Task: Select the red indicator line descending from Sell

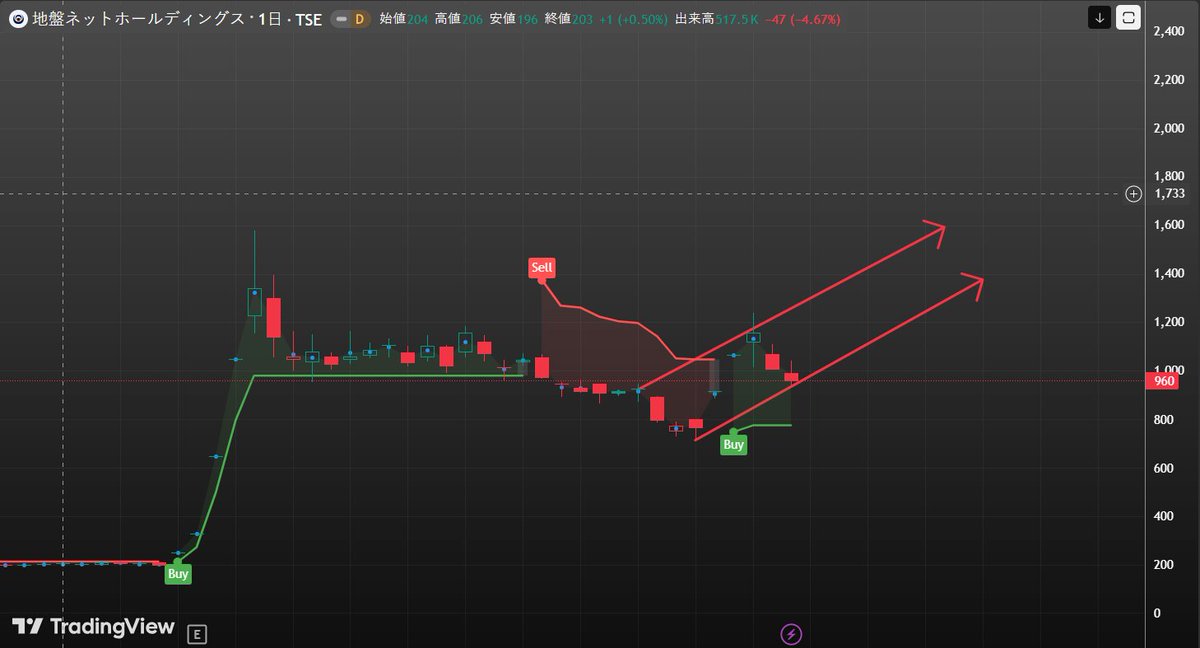Action: coord(620,320)
